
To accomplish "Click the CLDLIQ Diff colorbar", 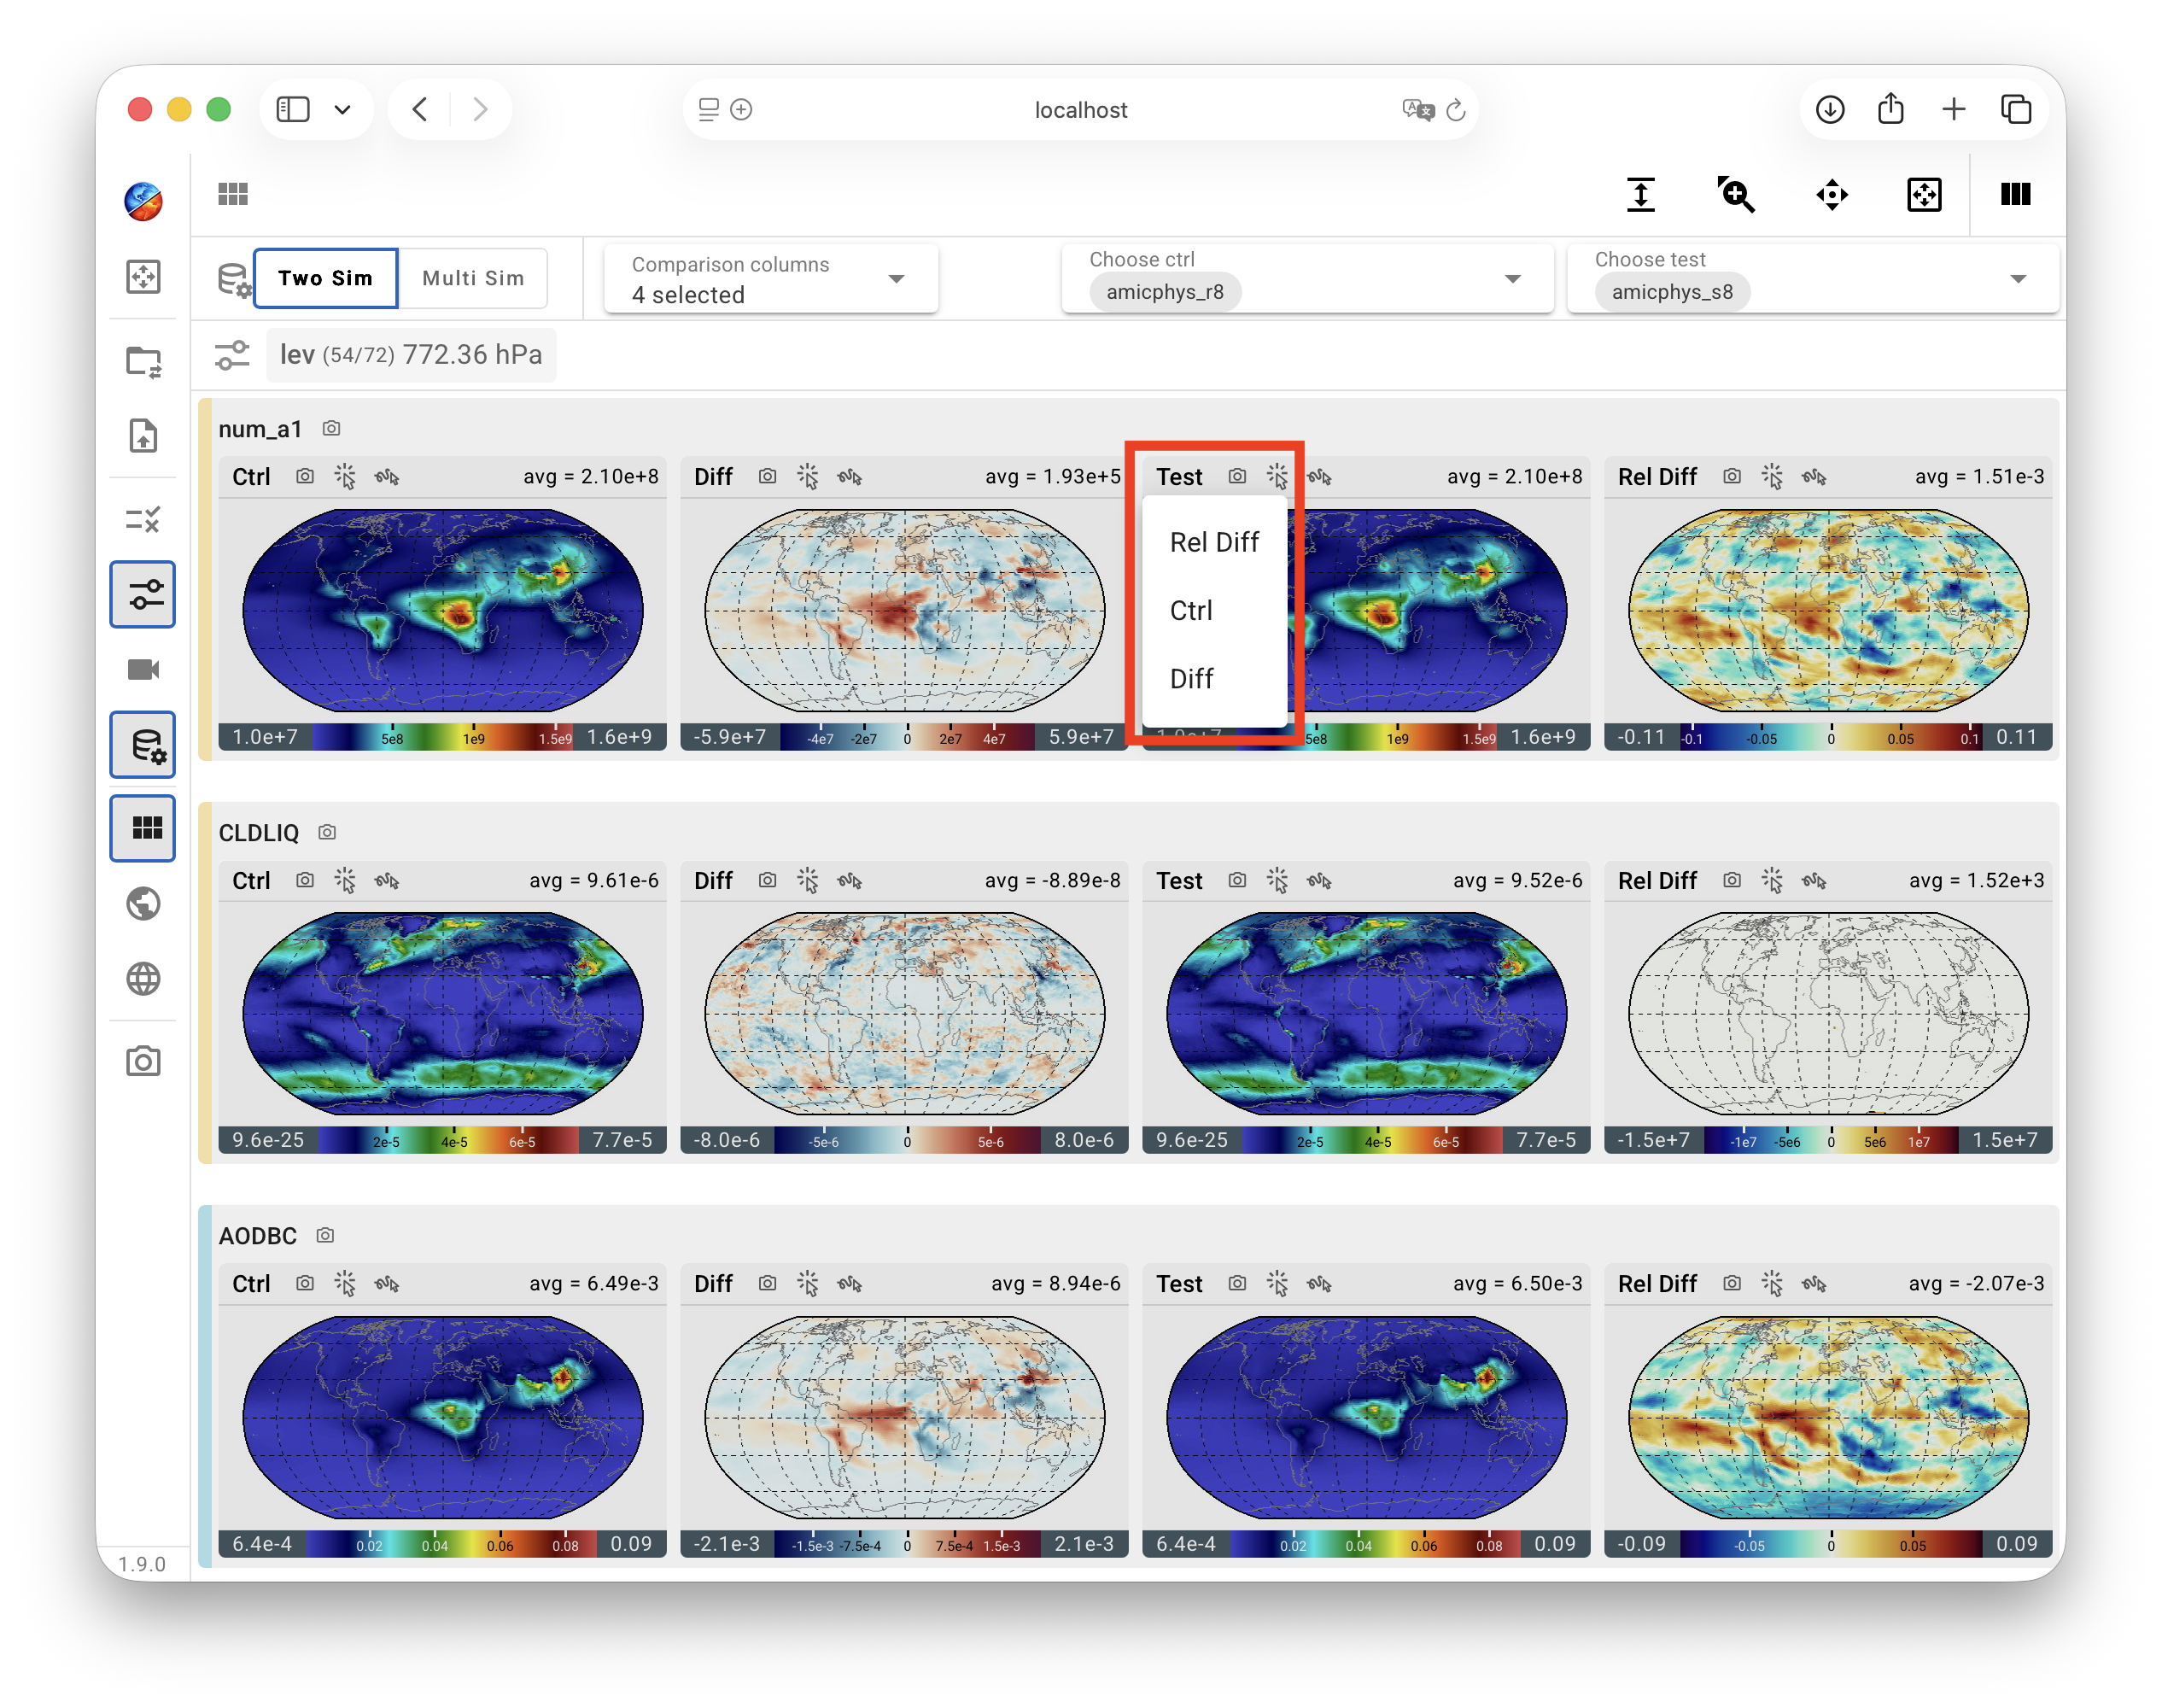I will tap(904, 1141).
